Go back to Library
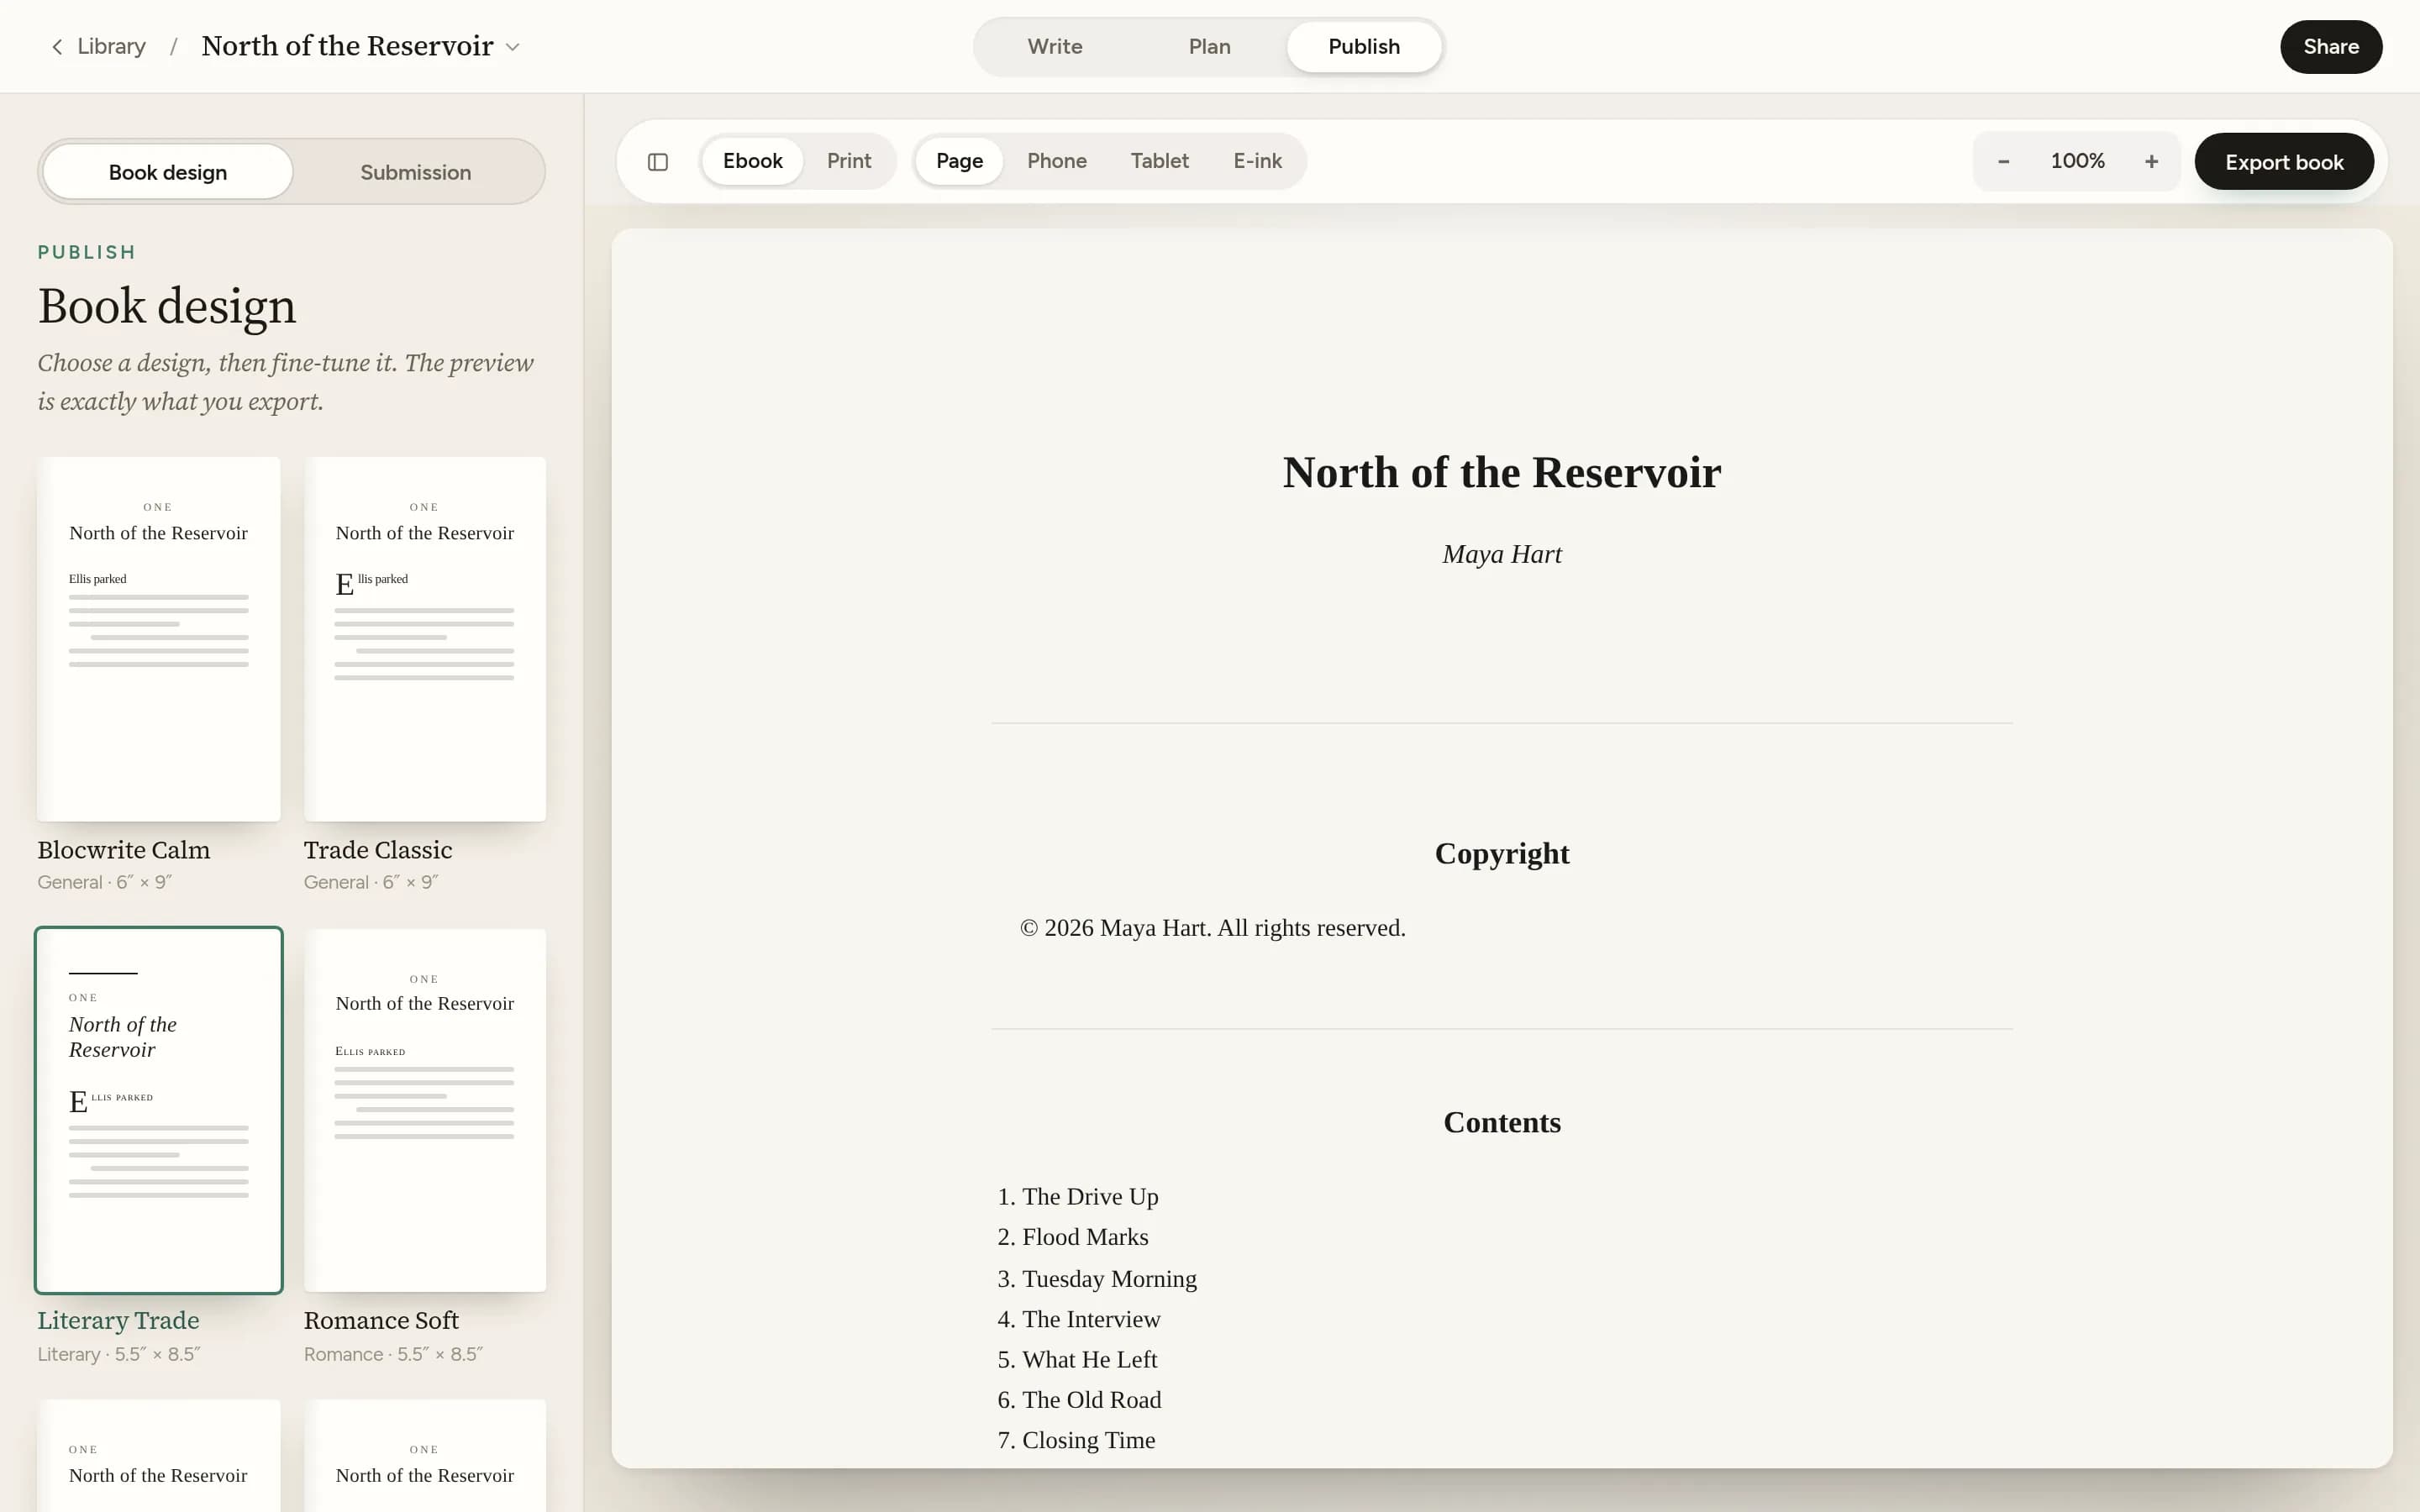Viewport: 2420px width, 1512px height. [111, 47]
